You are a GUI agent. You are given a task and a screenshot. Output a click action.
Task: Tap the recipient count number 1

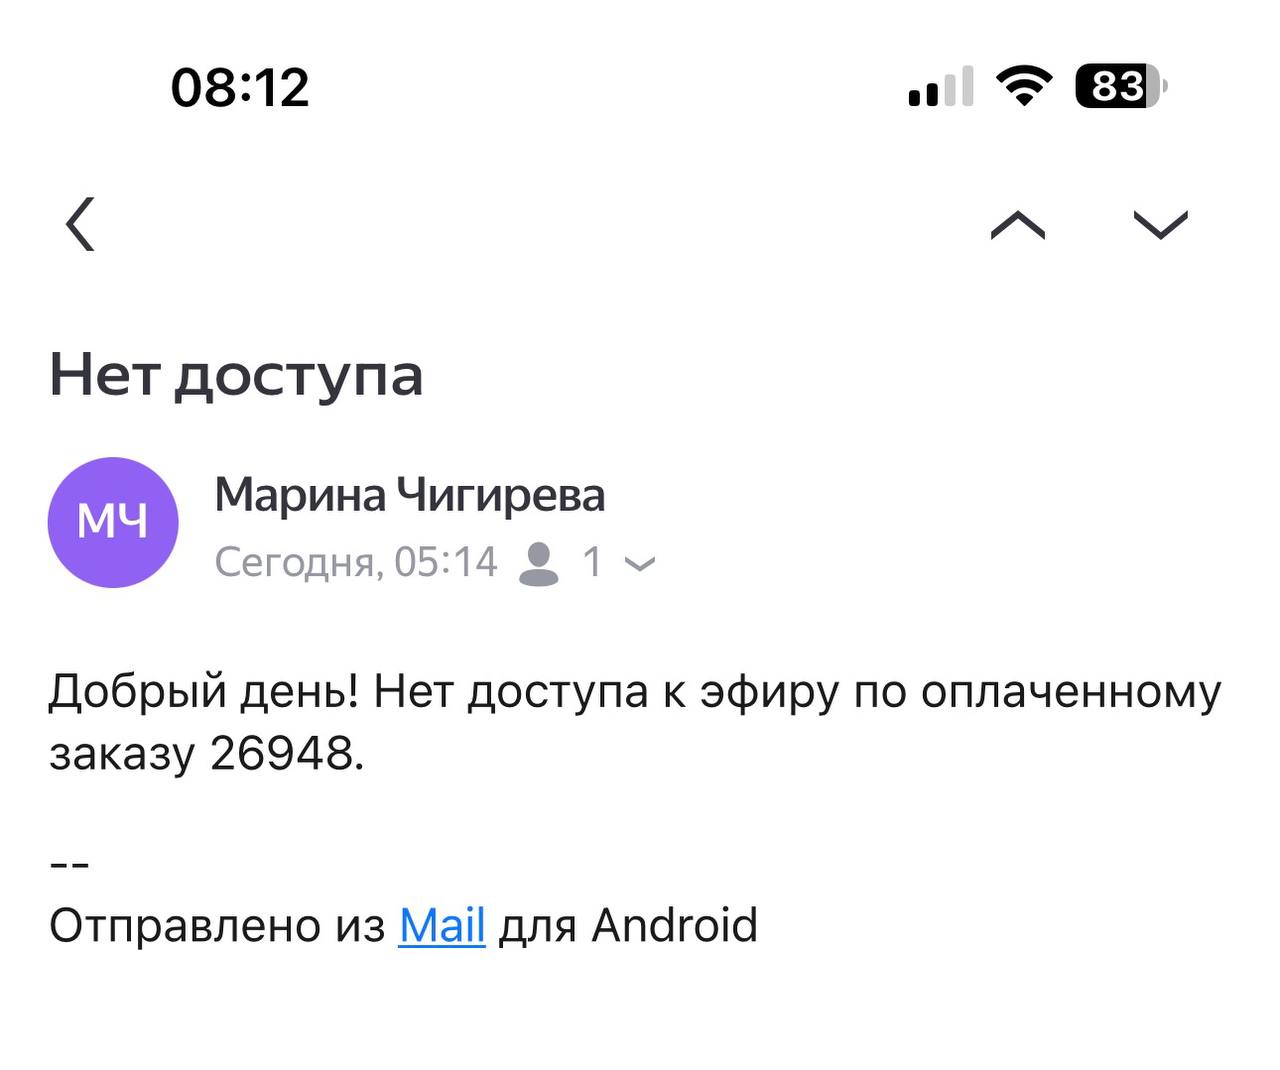click(x=592, y=562)
